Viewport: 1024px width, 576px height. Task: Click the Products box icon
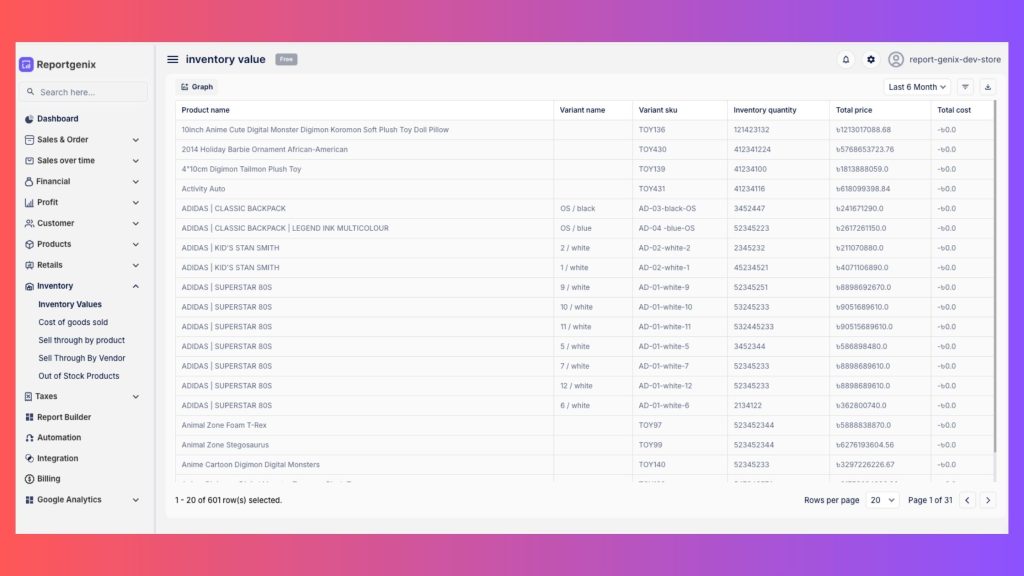[x=29, y=244]
